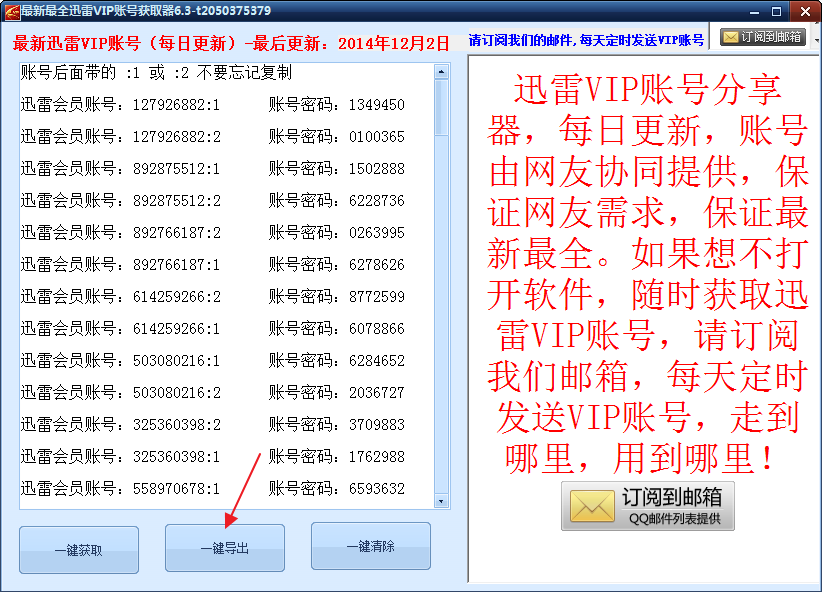This screenshot has height=592, width=822.
Task: Click 订阅到邮箱 button in top bar
Action: point(763,37)
